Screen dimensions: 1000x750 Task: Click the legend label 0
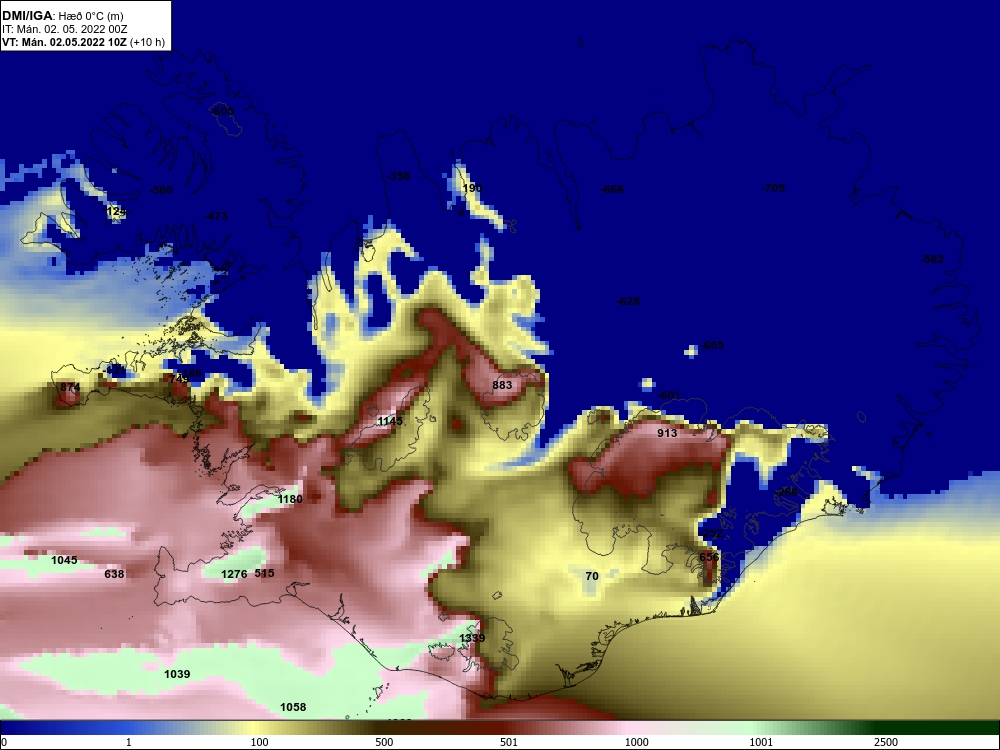pos(4,742)
